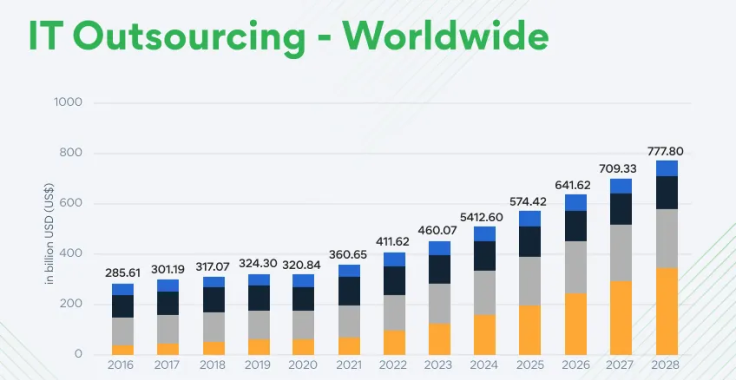Click the 5412.60 value label

482,218
